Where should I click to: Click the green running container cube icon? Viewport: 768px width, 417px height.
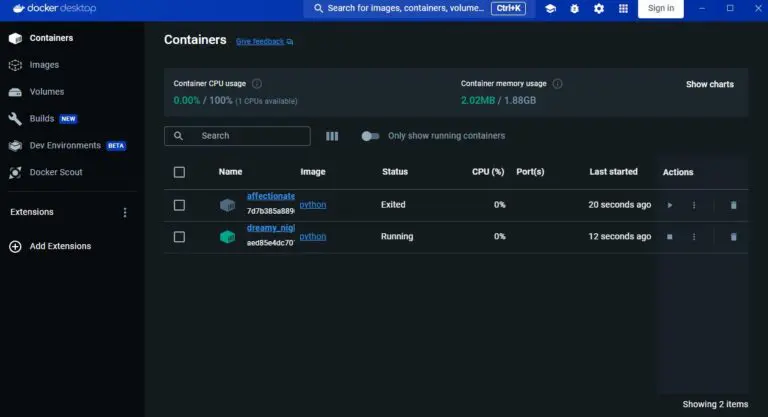point(227,237)
